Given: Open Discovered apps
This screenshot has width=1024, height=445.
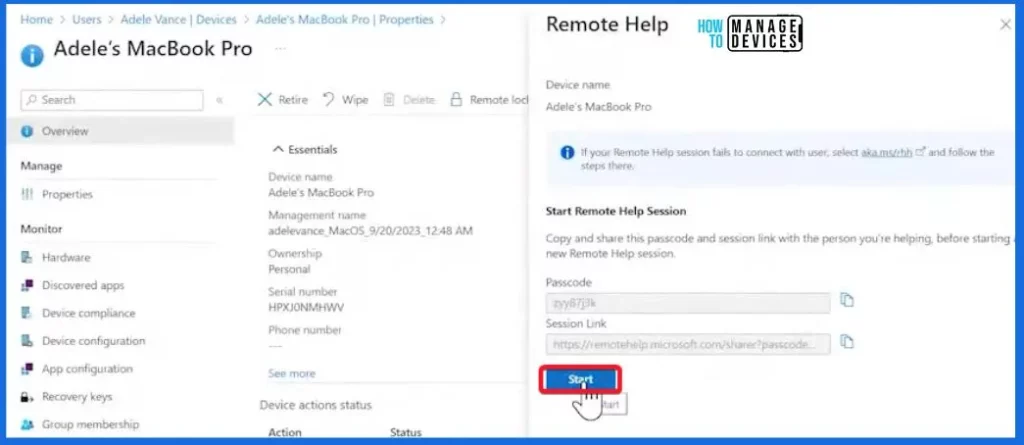Looking at the screenshot, I should (83, 286).
